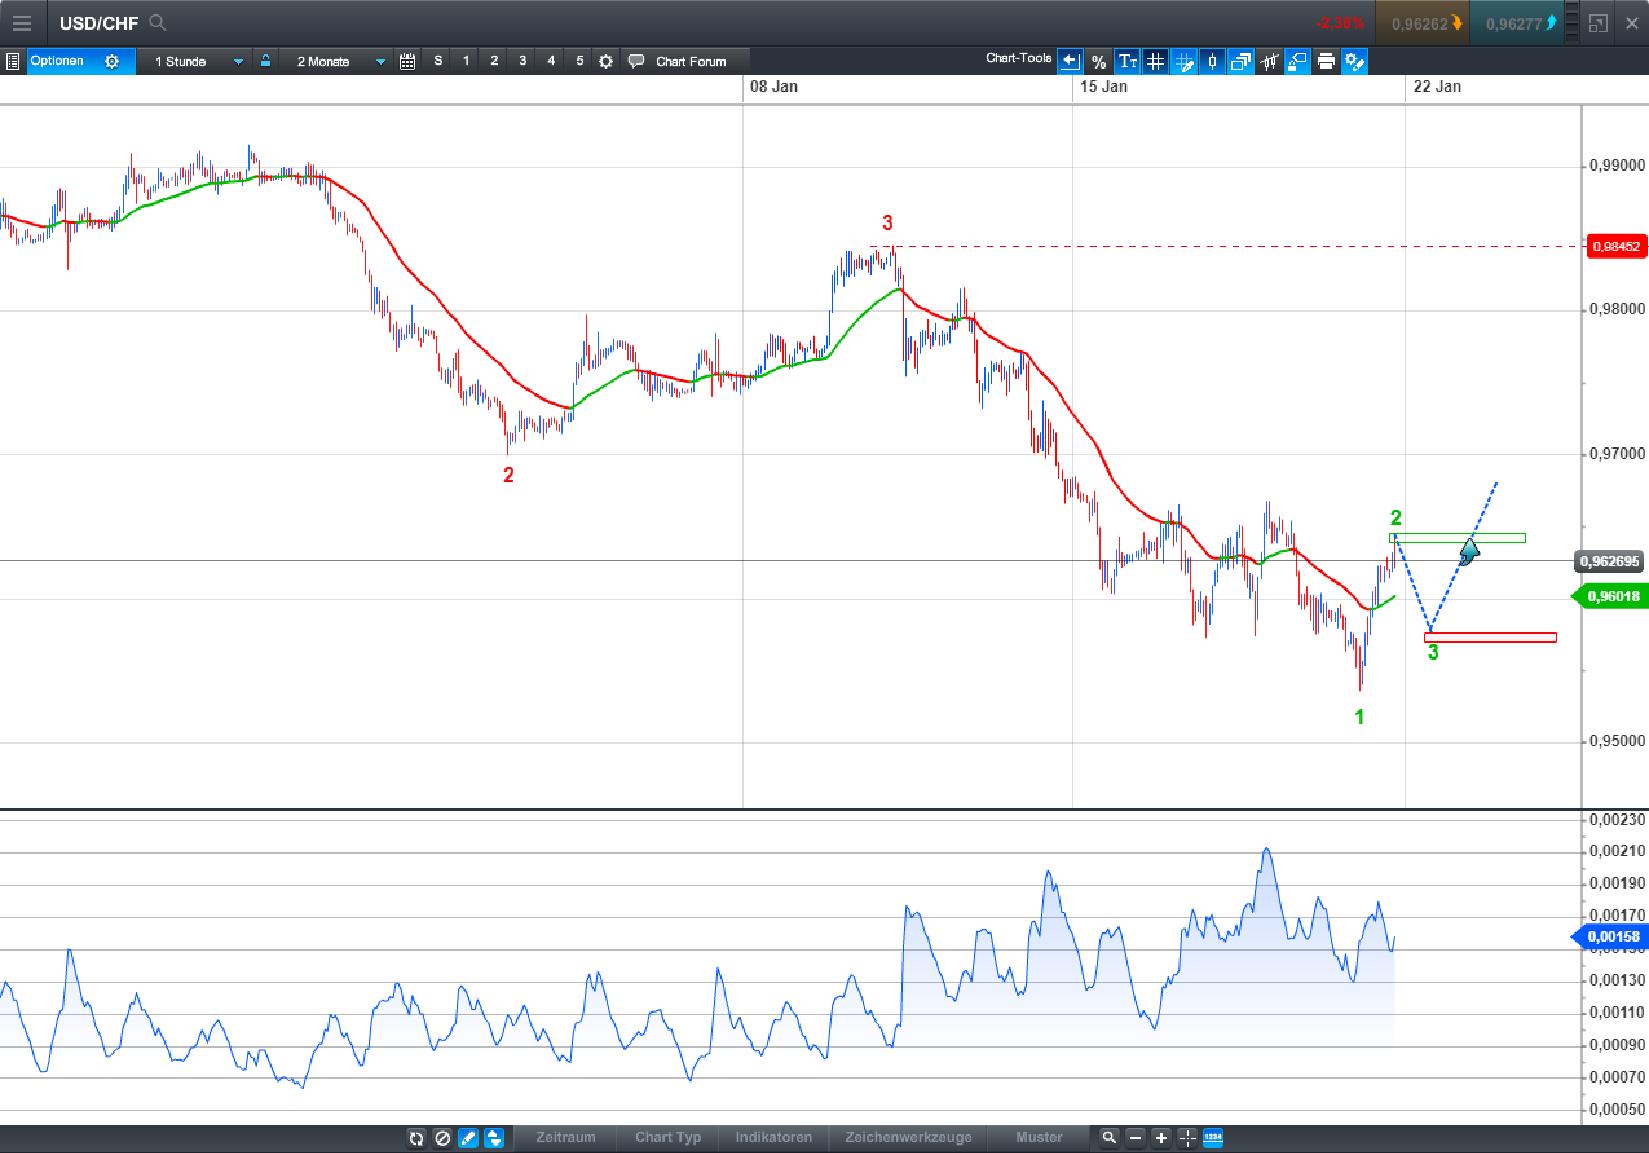Select the magnifier zoom icon in bottom toolbar
Screen dimensions: 1649x1153
(x=1110, y=1138)
